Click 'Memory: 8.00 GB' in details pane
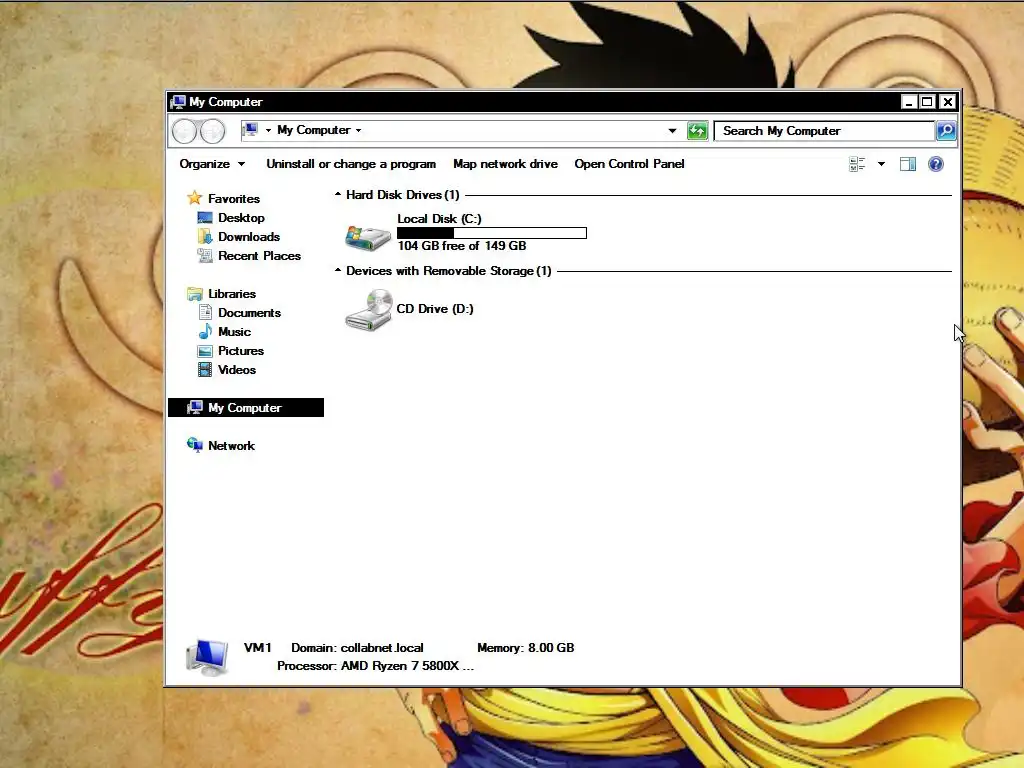 tap(526, 648)
